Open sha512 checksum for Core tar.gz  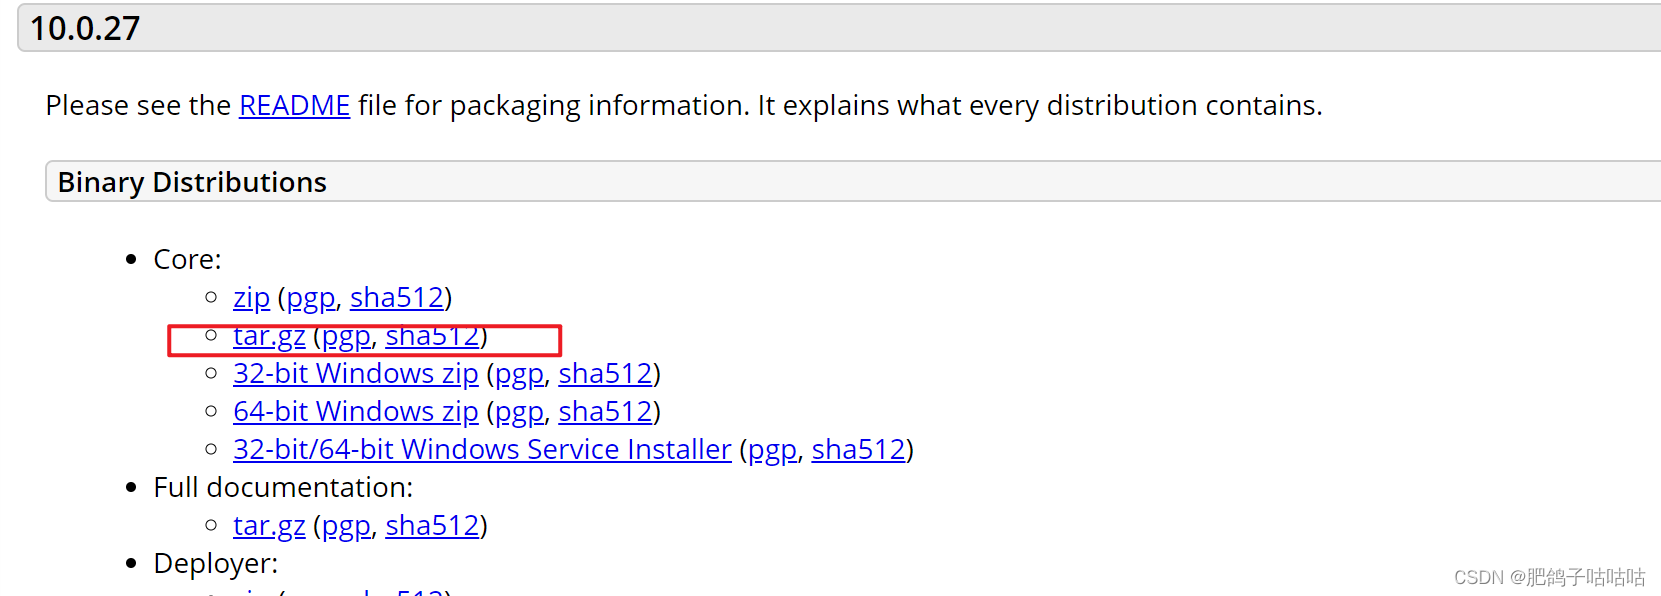(432, 336)
